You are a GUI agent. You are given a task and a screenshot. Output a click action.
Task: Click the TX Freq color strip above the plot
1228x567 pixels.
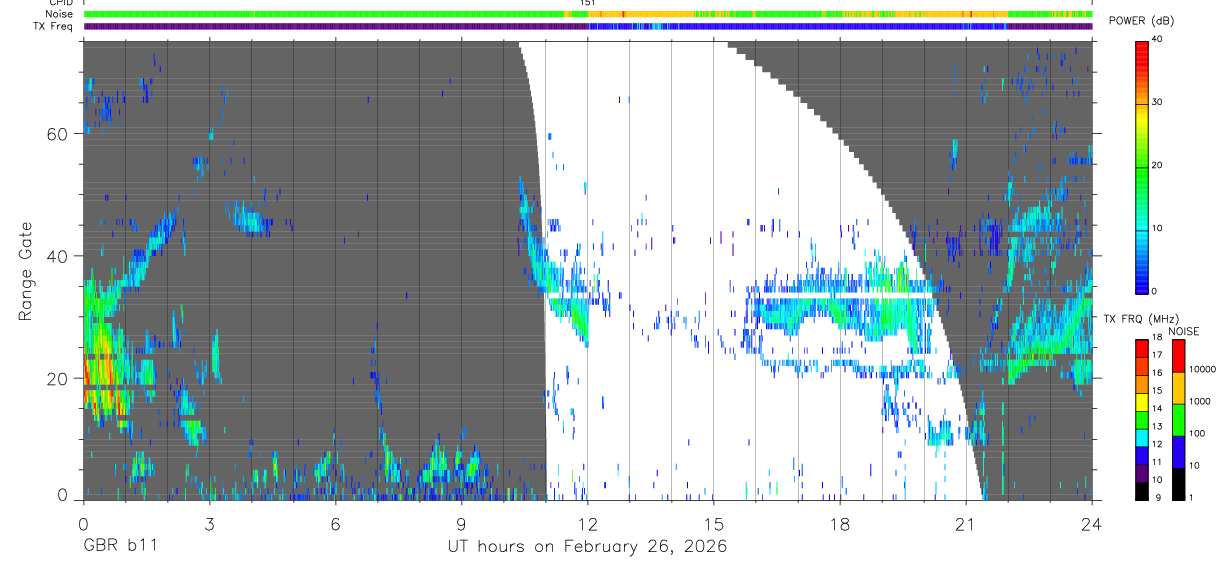[x=588, y=27]
